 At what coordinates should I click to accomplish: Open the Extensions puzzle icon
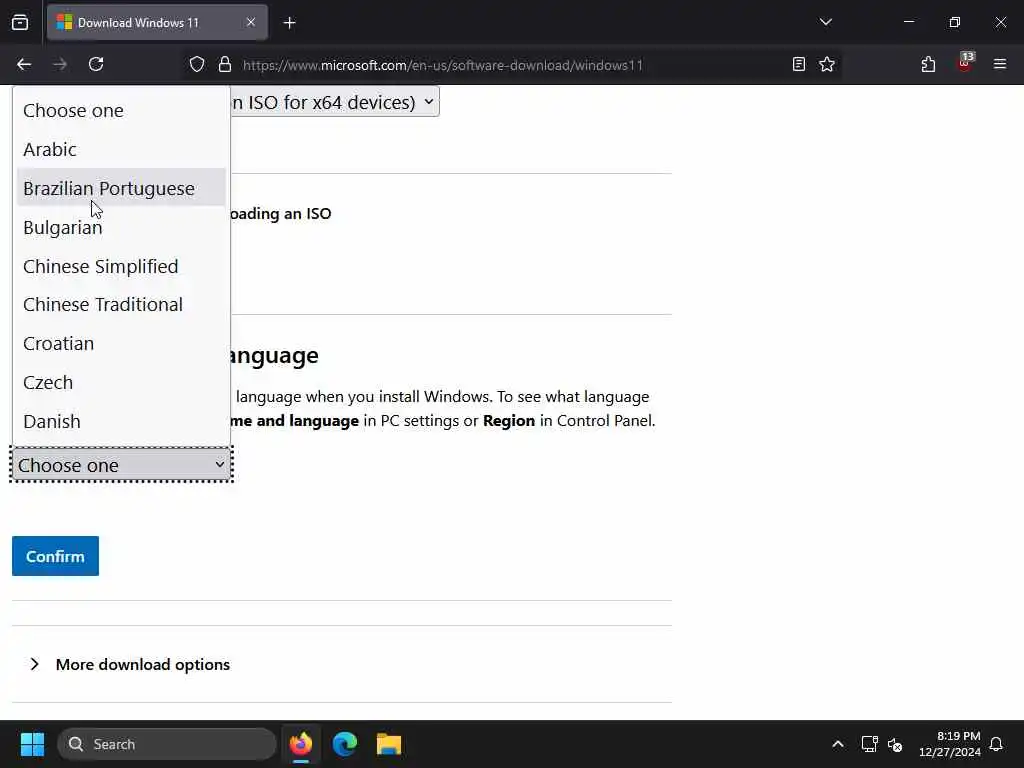[928, 64]
